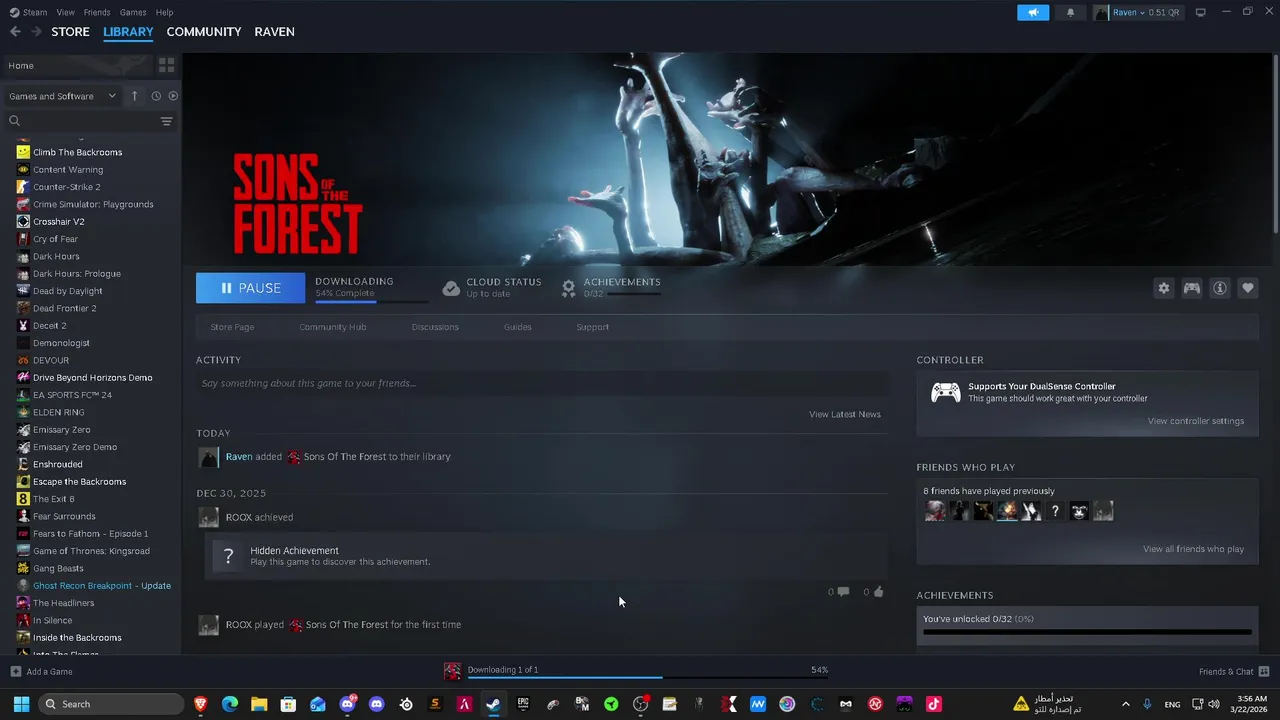Open Epic Games launcher from taskbar

pyautogui.click(x=523, y=704)
